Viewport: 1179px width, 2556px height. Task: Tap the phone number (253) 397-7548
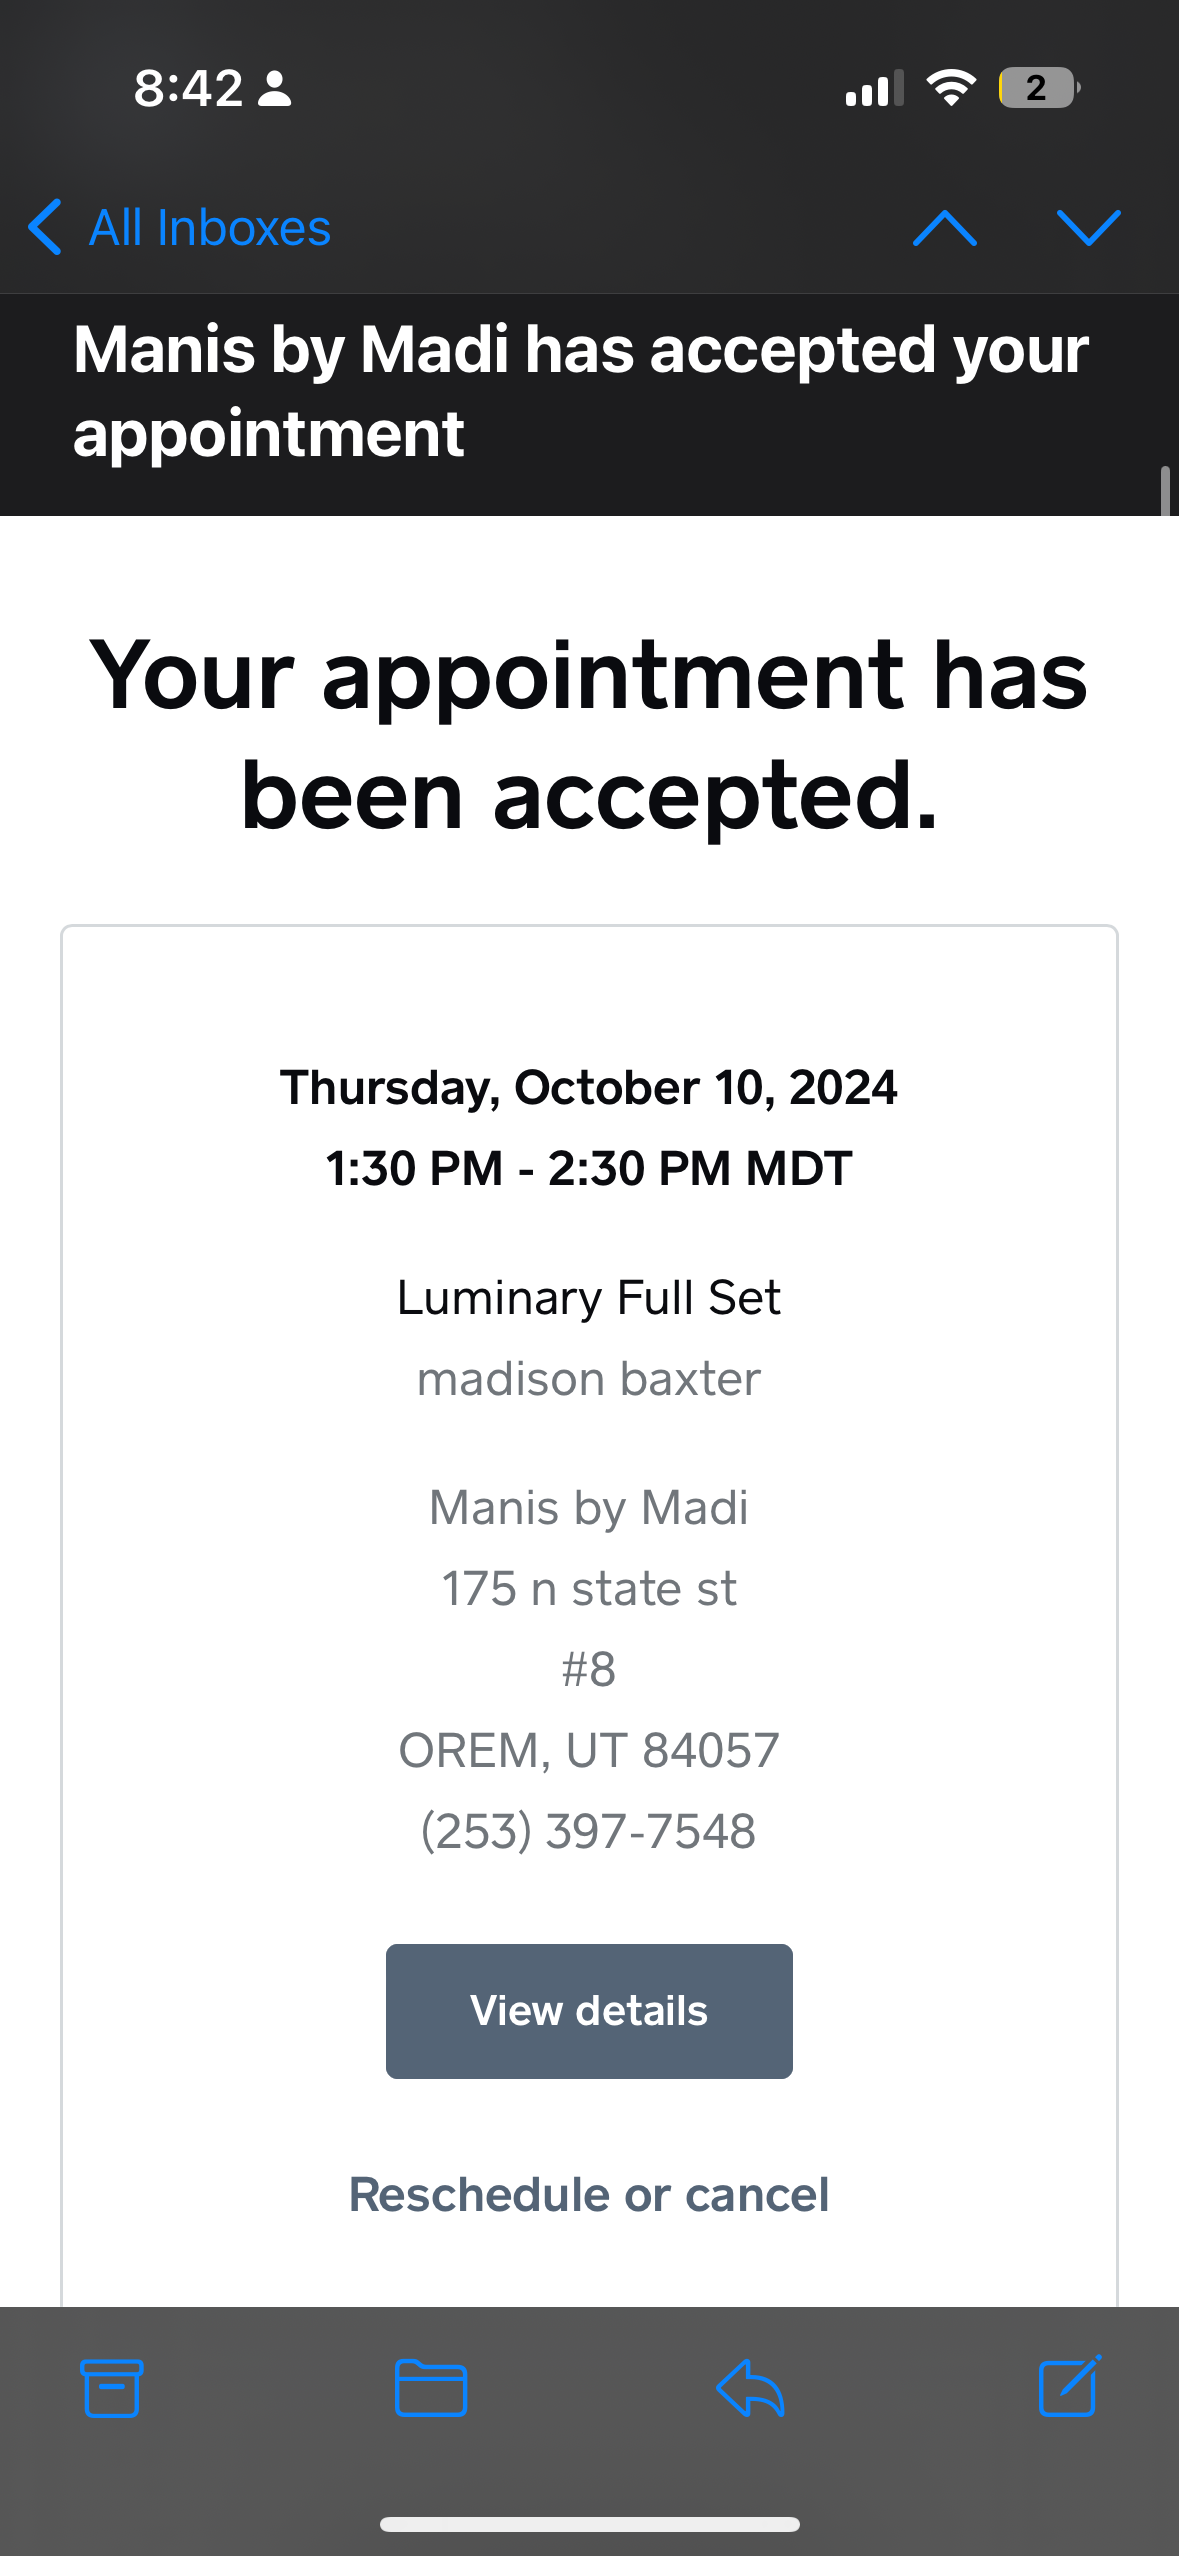589,1831
